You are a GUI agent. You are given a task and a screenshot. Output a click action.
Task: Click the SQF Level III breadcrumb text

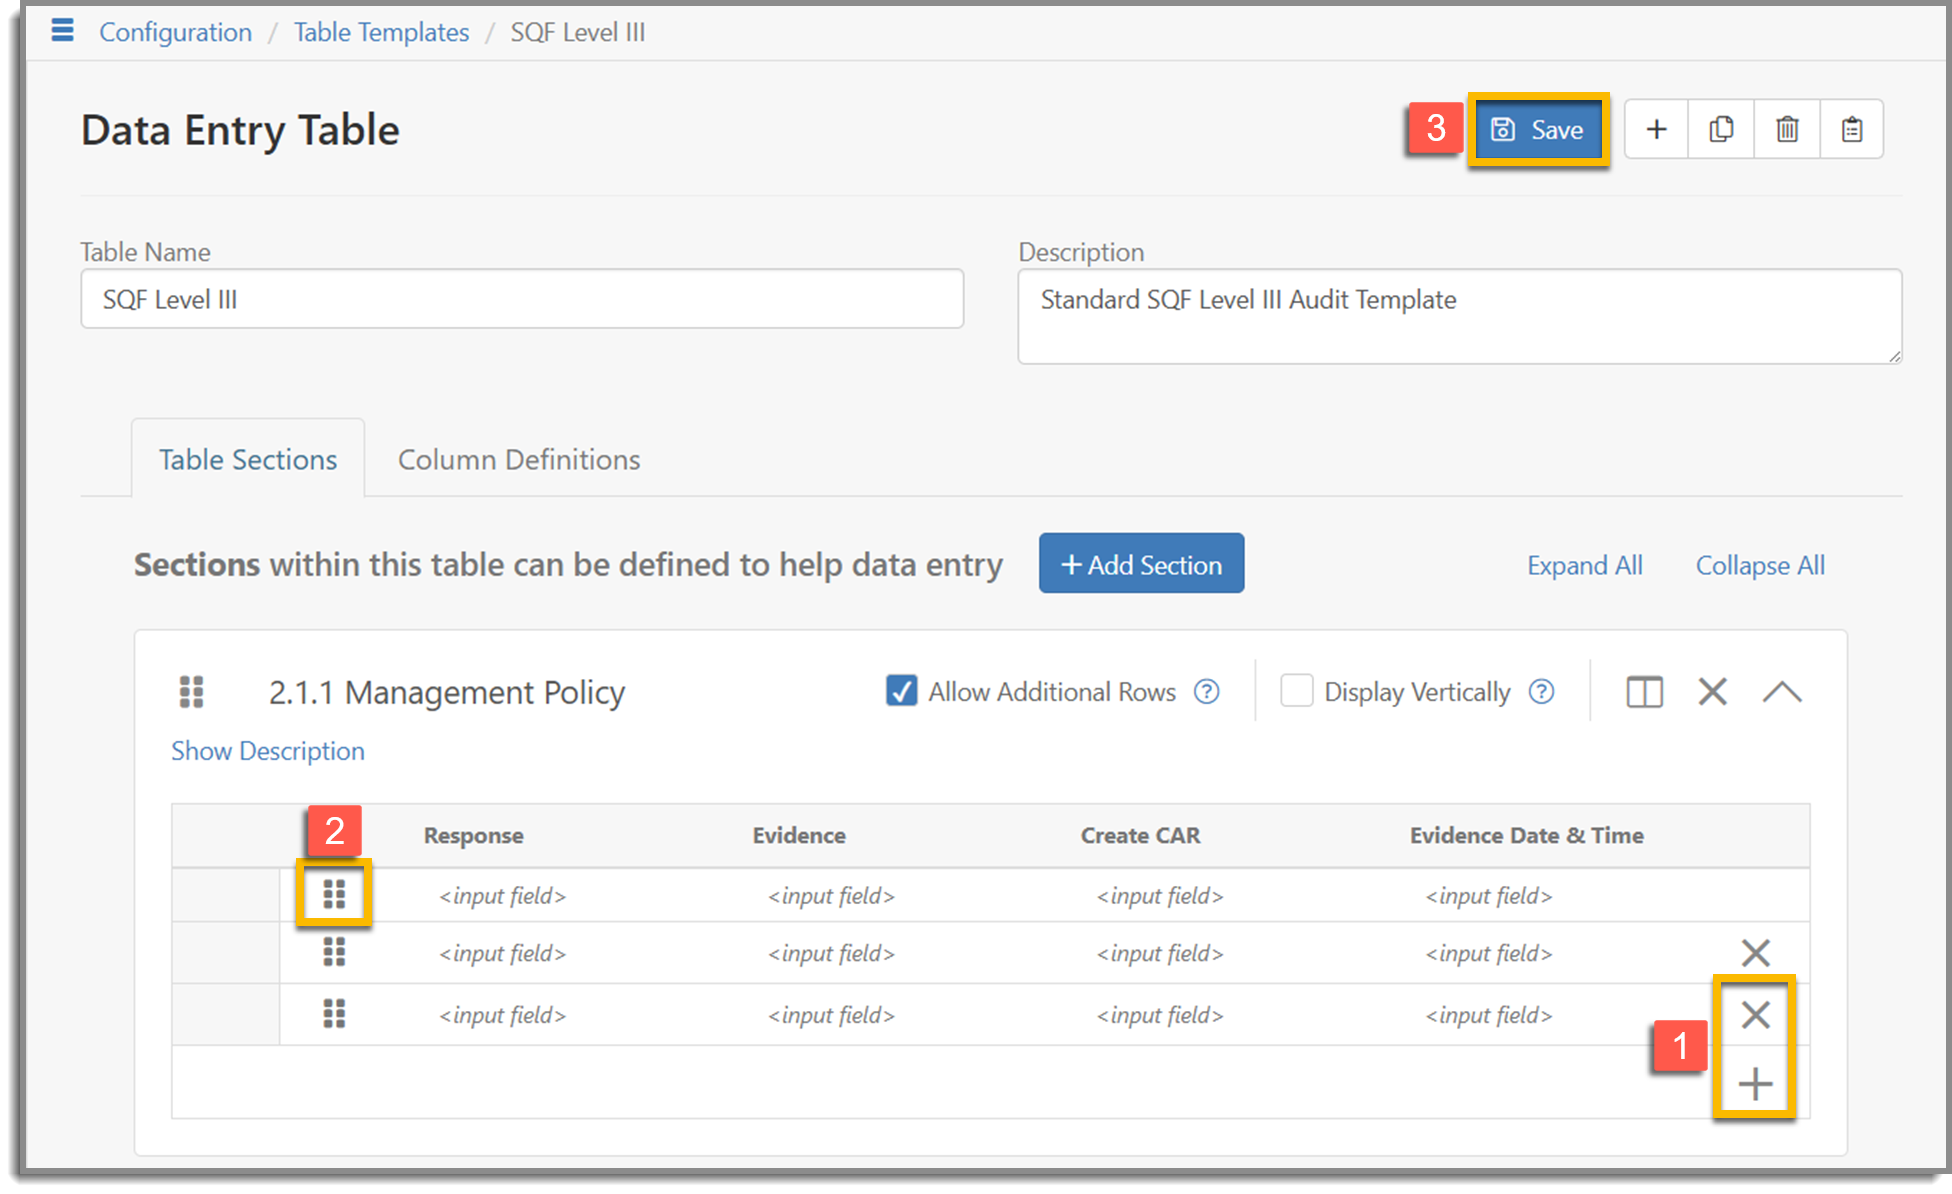(578, 32)
